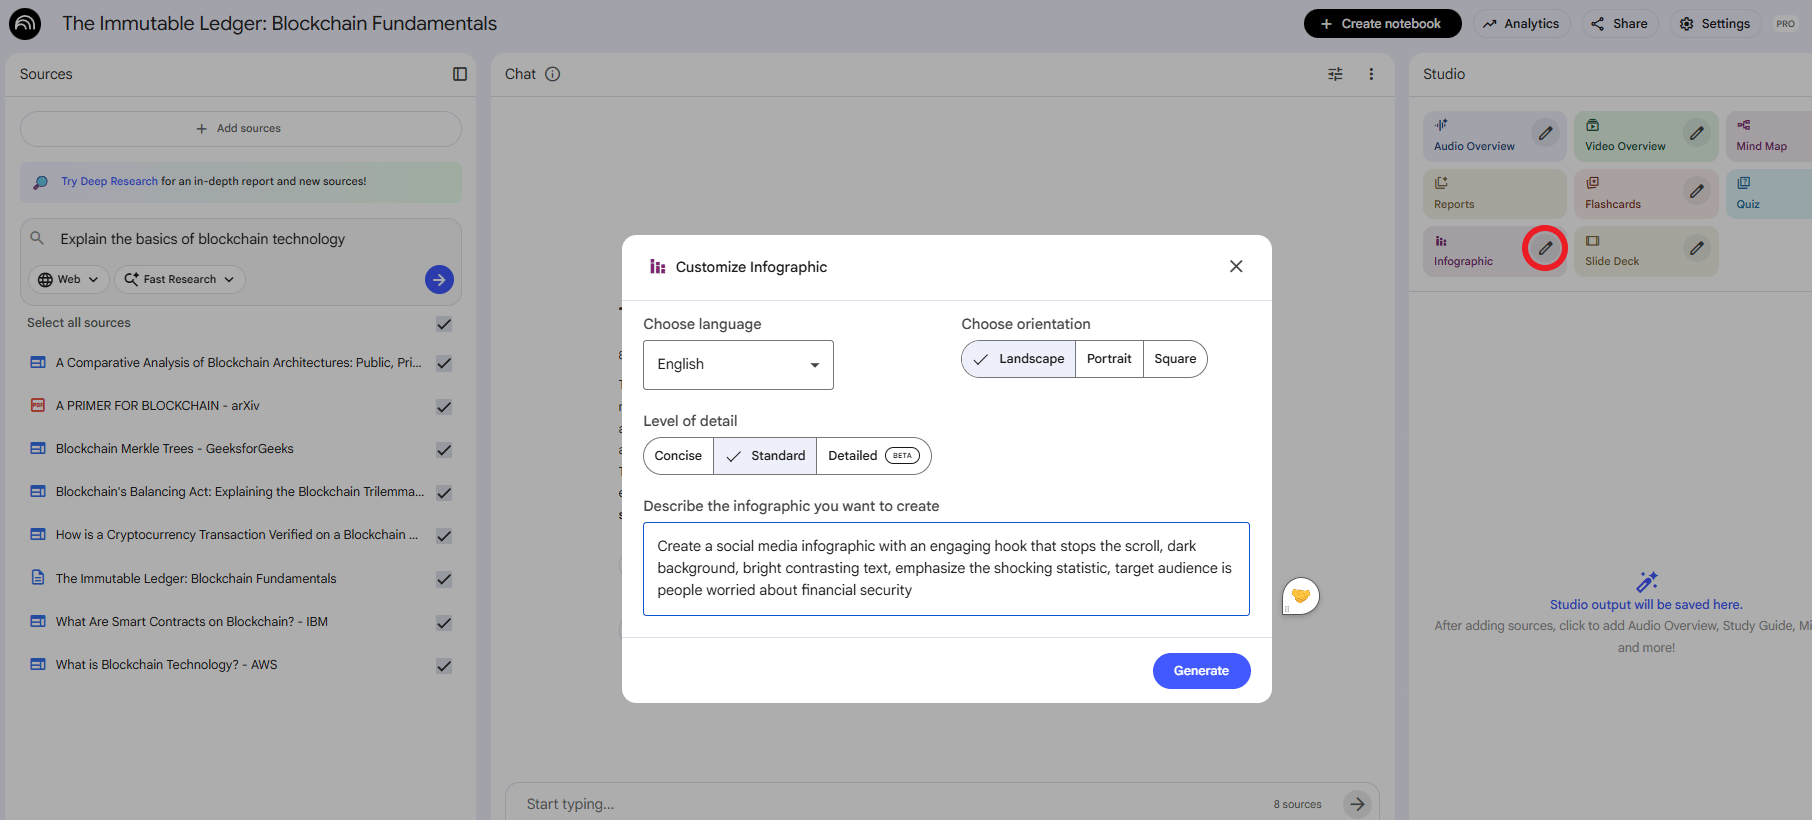Uncheck the Blockchain Trilemma source checkbox
This screenshot has height=820, width=1812.
click(444, 493)
